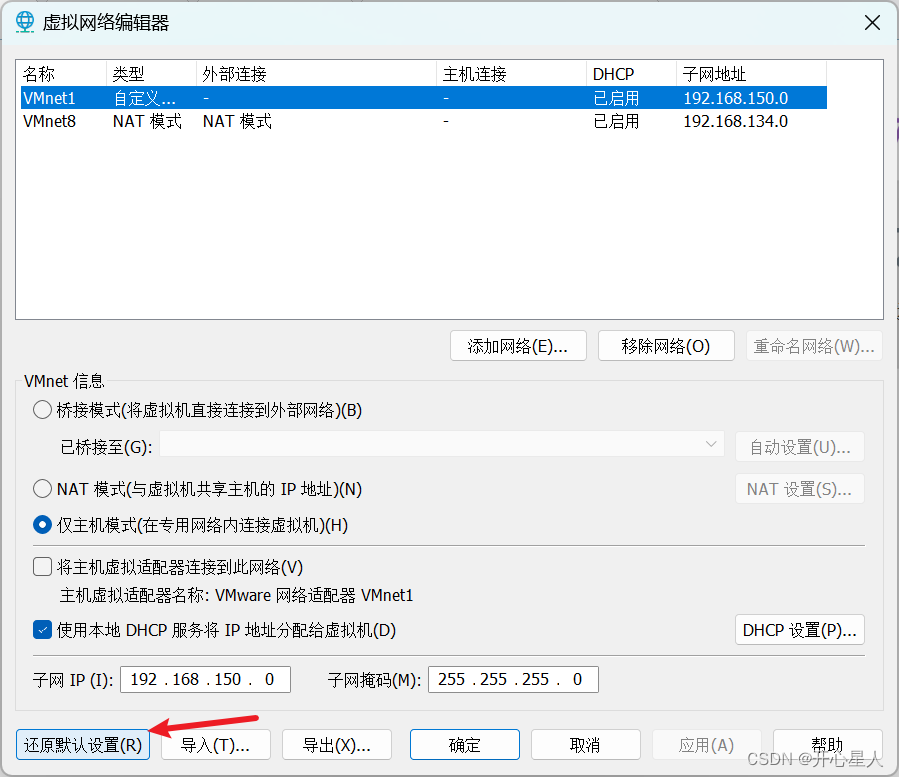Open NAT 设置(S)... button

pyautogui.click(x=800, y=489)
